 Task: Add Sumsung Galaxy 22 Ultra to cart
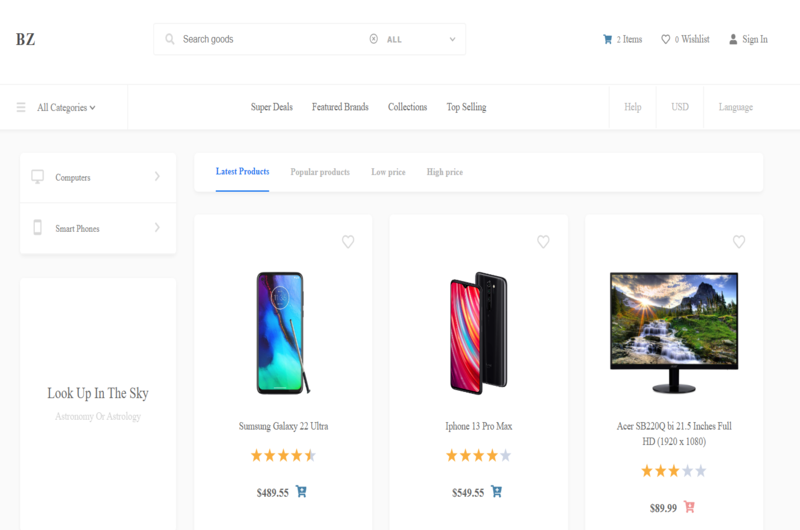point(301,492)
